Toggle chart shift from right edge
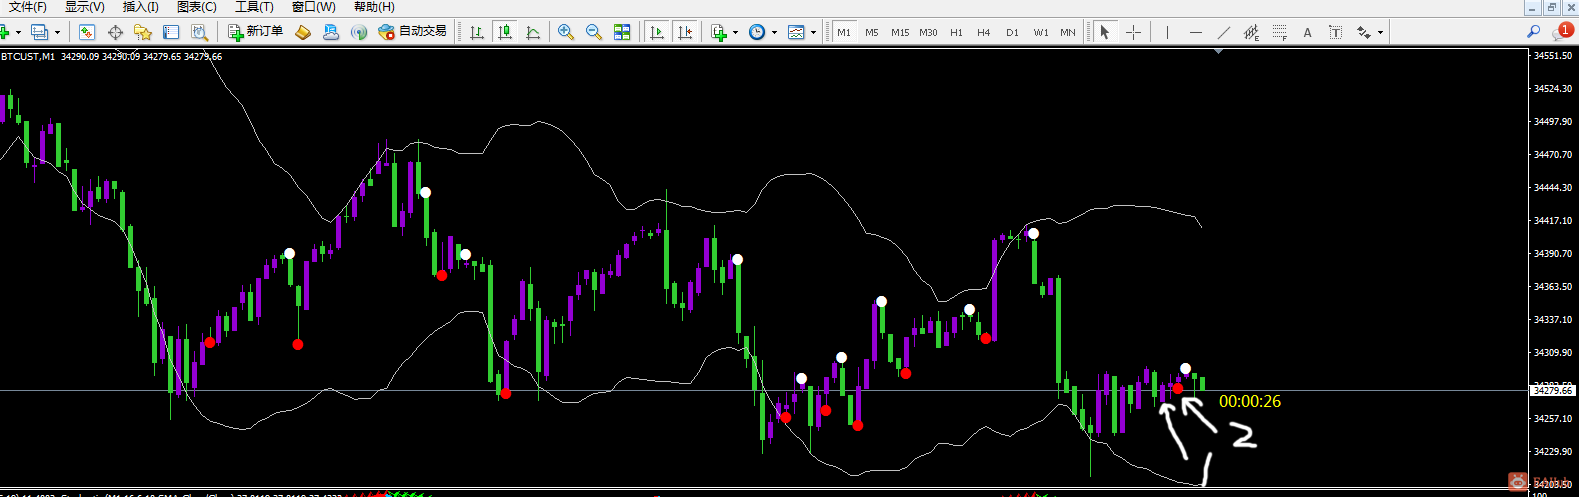 click(x=685, y=32)
